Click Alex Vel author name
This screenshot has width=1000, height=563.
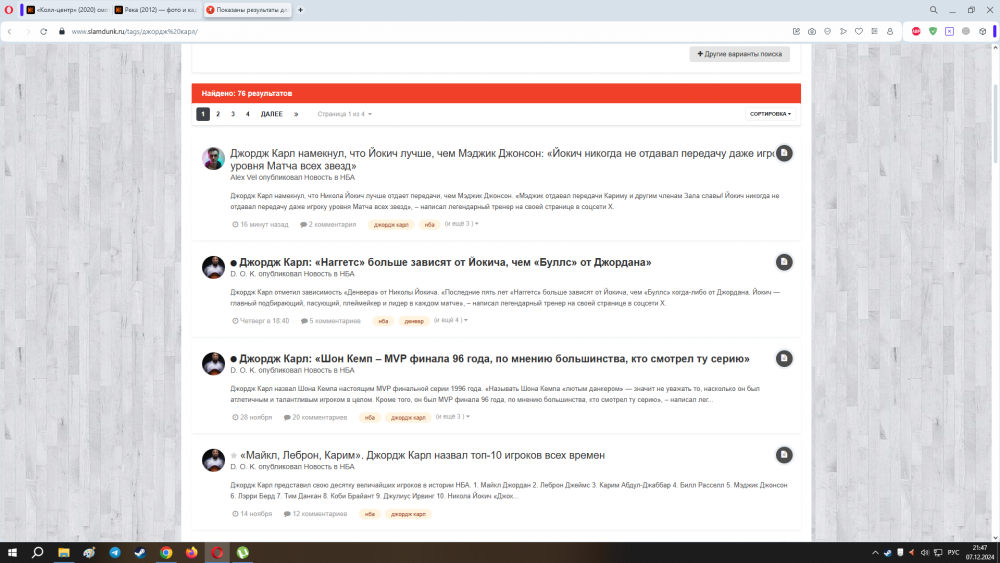coord(243,177)
